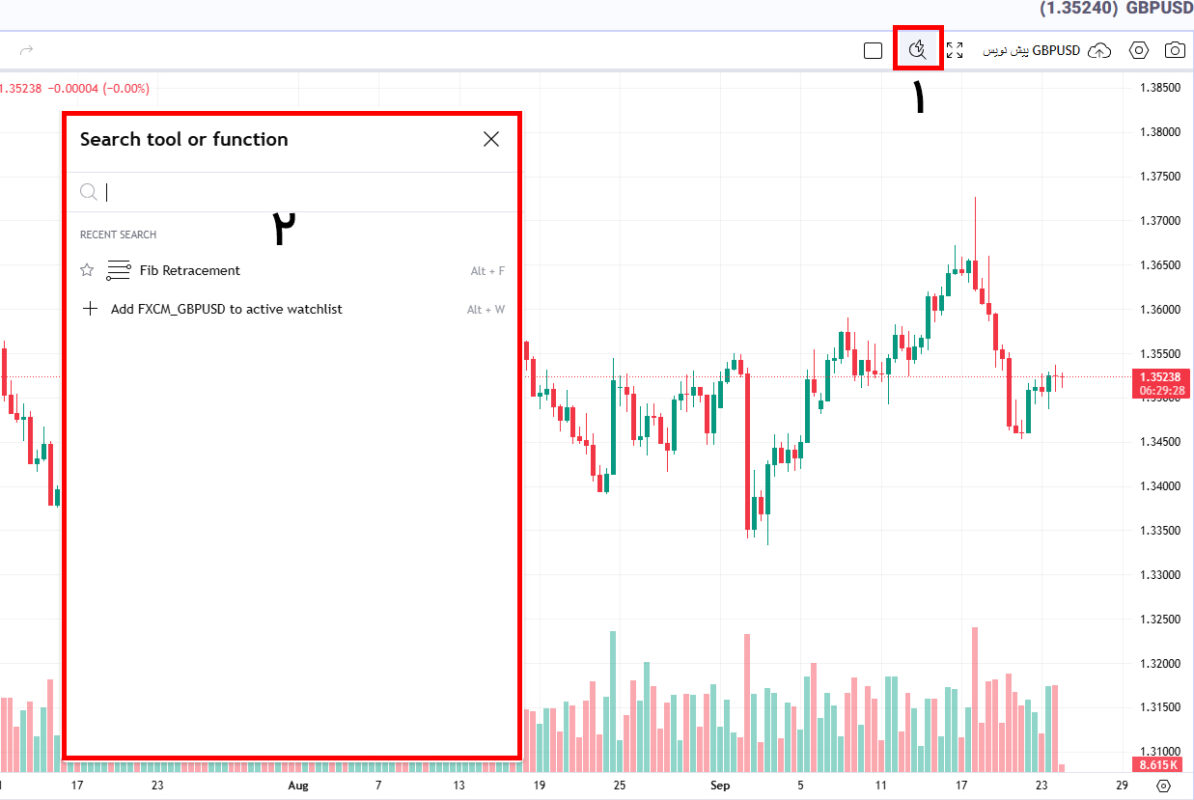Click the Fib Retracement tool icon
Screen dimensions: 1194x800
point(119,270)
